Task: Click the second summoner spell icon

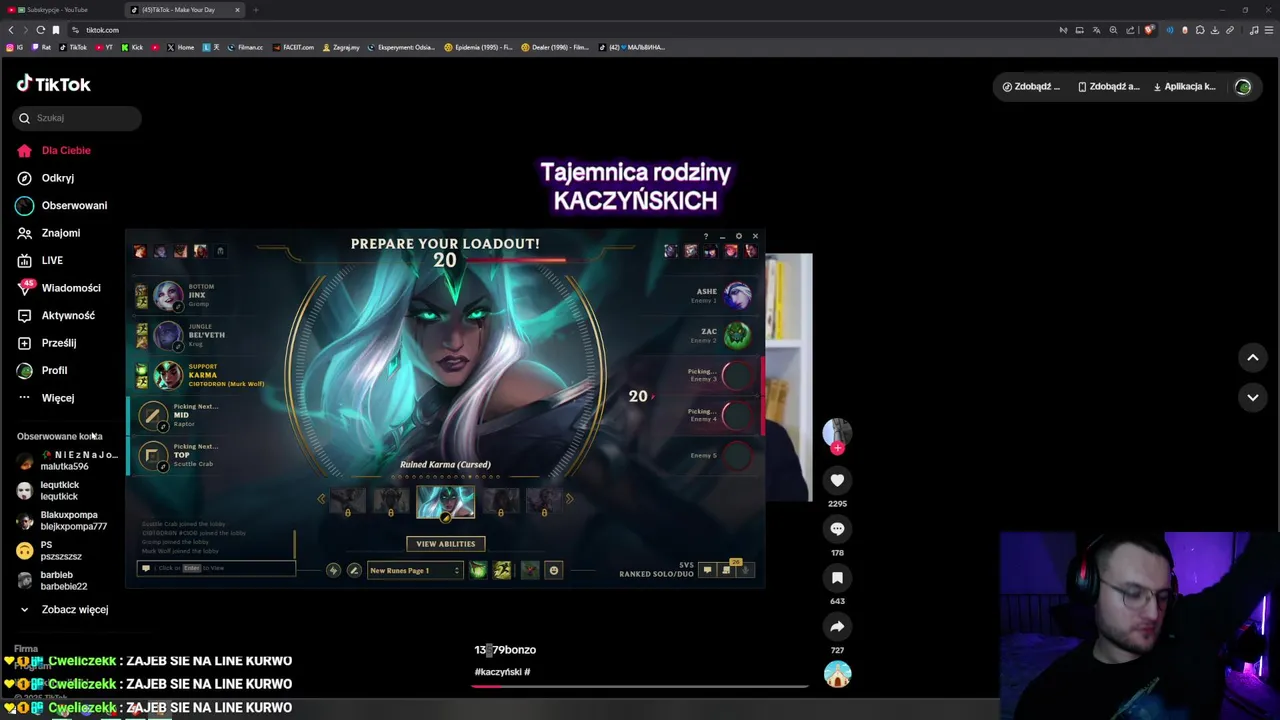Action: (x=502, y=570)
